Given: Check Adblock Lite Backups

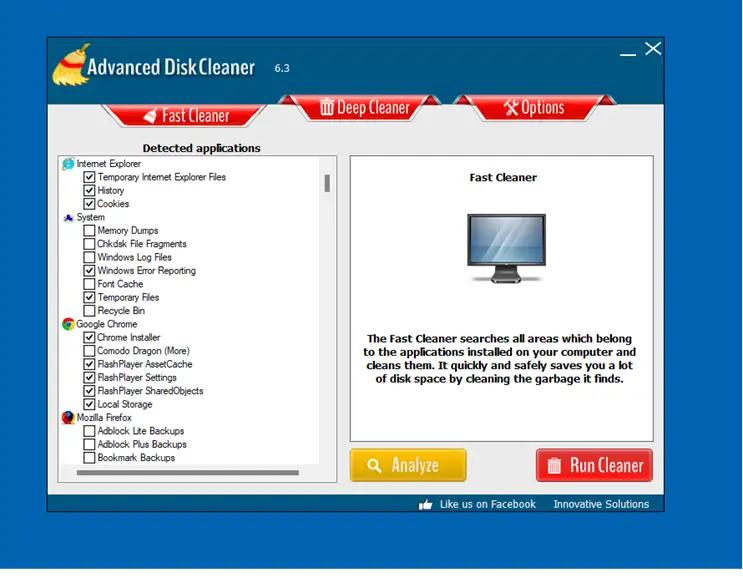Looking at the screenshot, I should pos(89,431).
